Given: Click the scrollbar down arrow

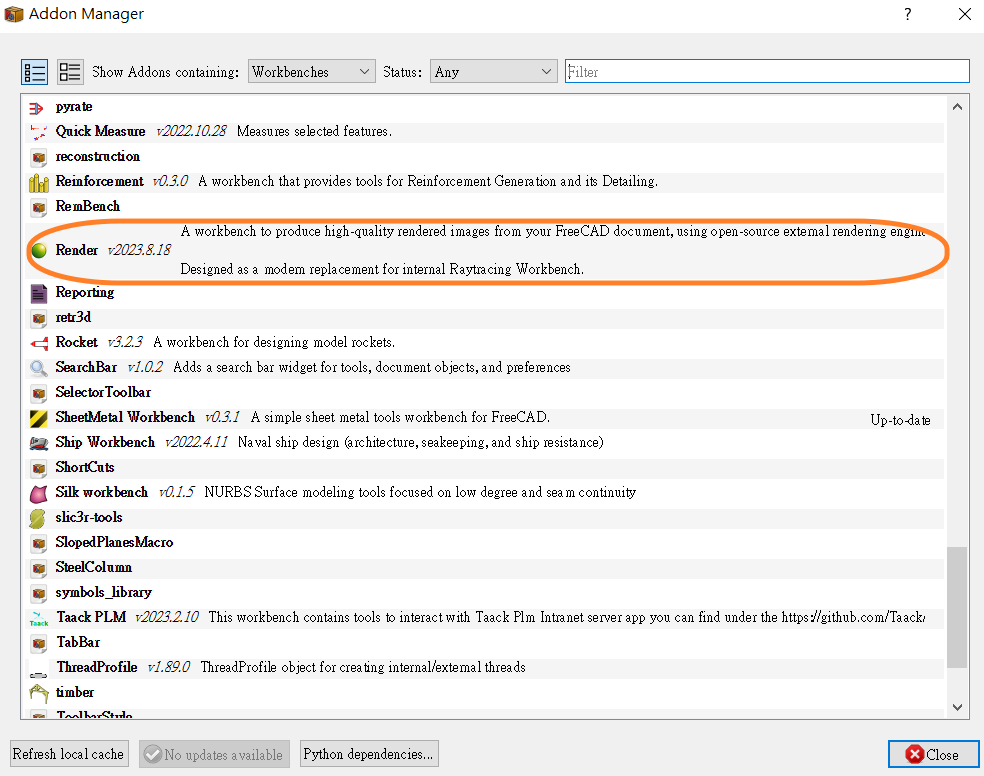Looking at the screenshot, I should pyautogui.click(x=957, y=707).
